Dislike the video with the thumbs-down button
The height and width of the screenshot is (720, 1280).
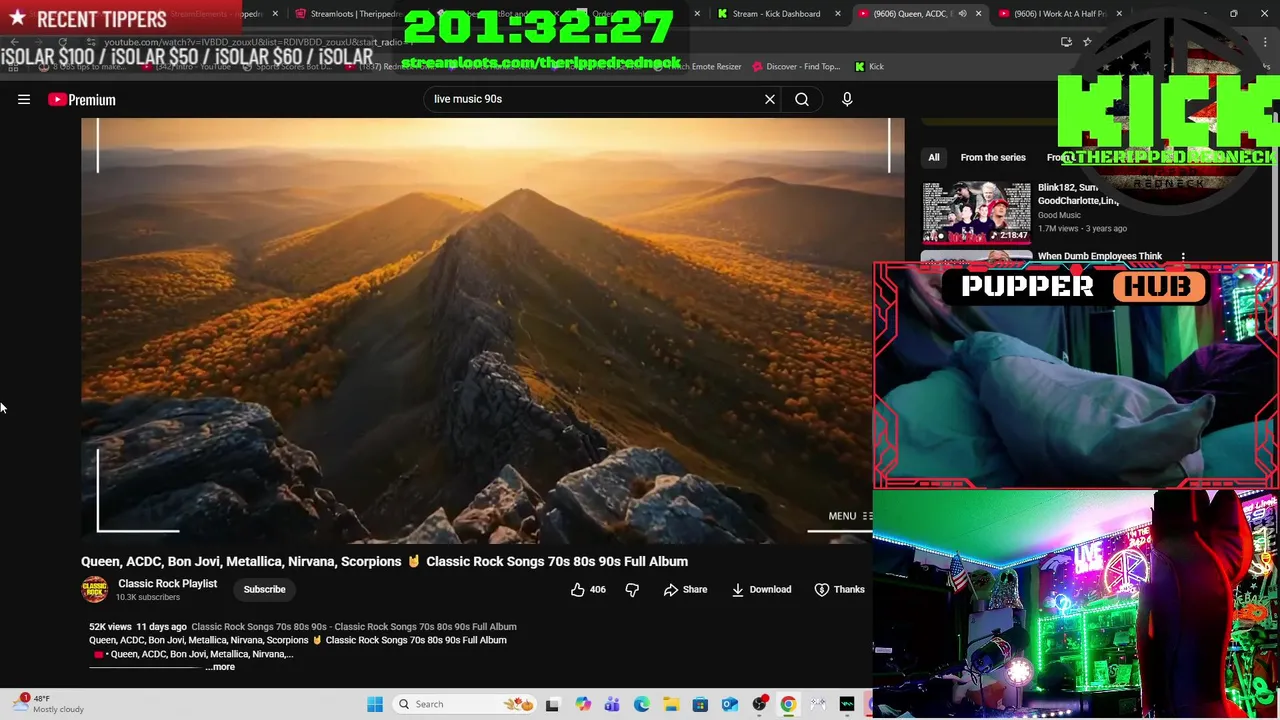[x=632, y=589]
